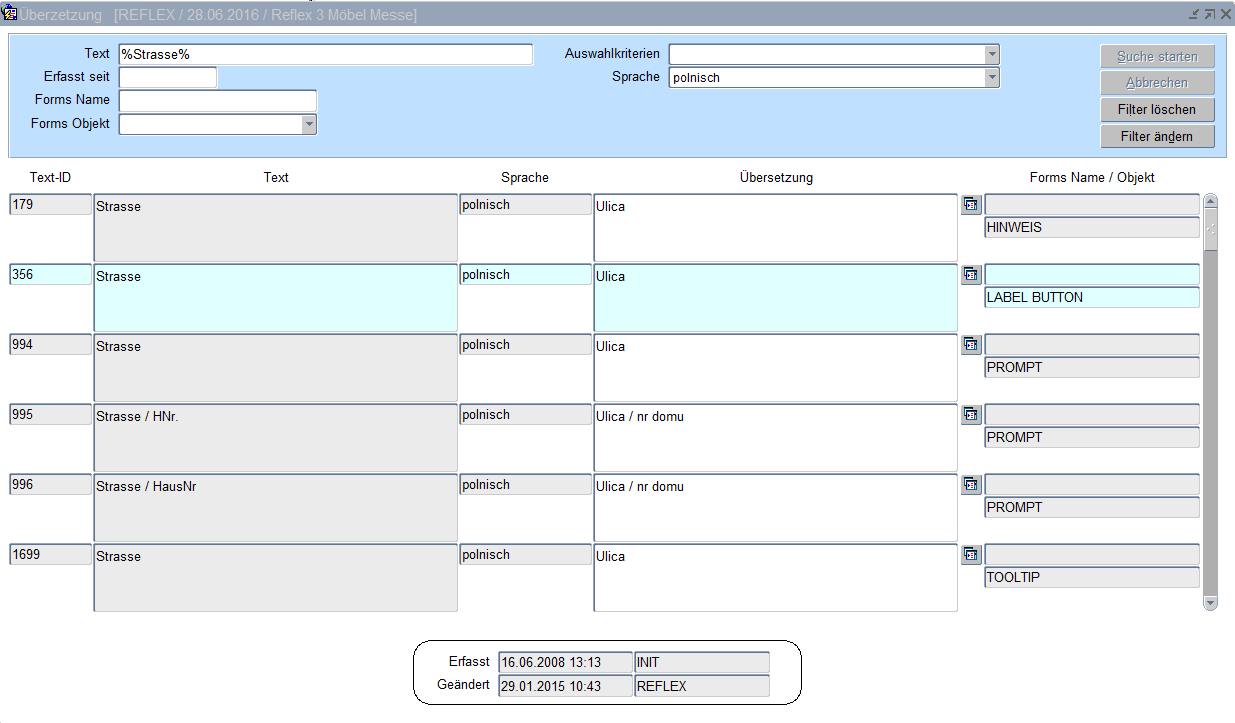The height and width of the screenshot is (723, 1235).
Task: Click the Übersetzung window icon in title bar
Action: [11, 14]
